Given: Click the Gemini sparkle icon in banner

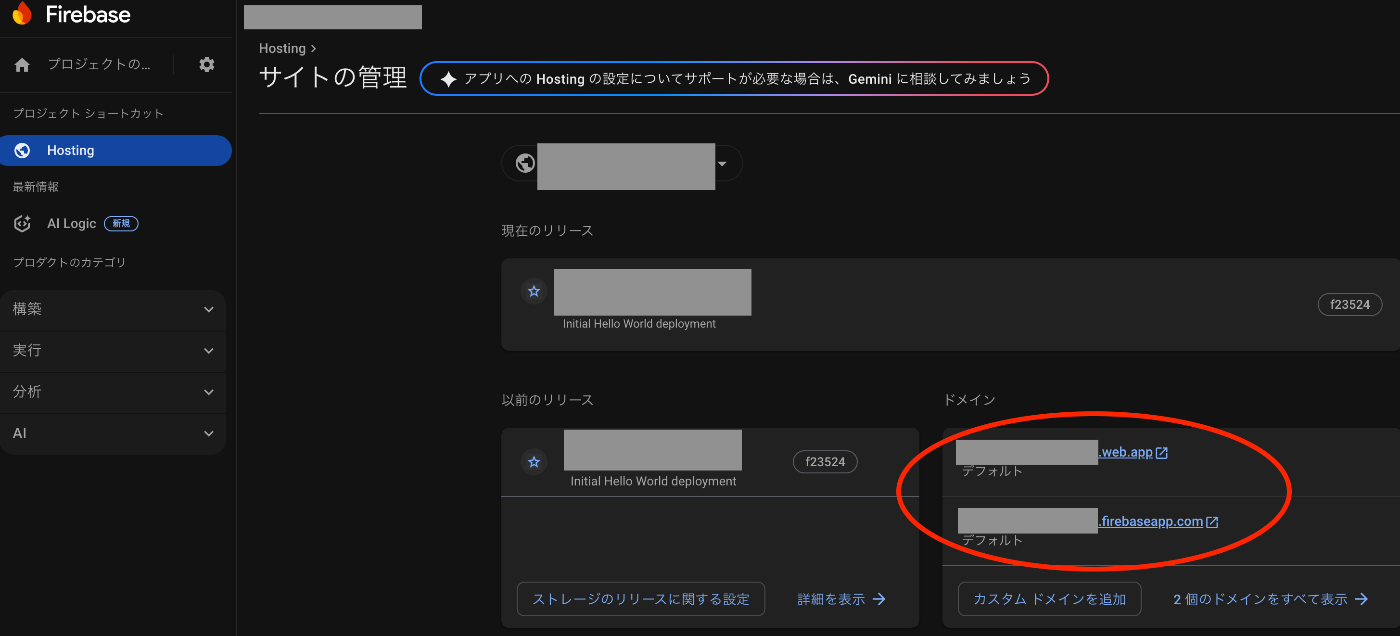Looking at the screenshot, I should [449, 79].
